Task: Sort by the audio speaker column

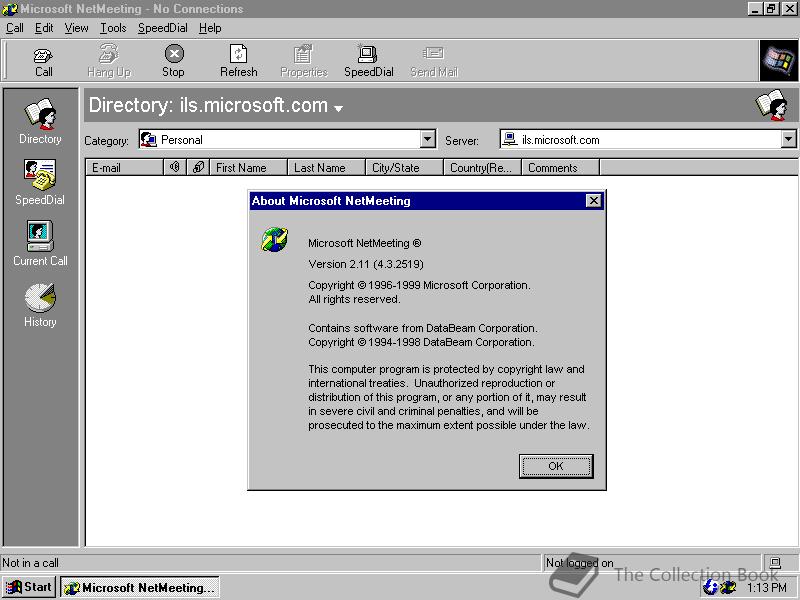Action: (175, 167)
